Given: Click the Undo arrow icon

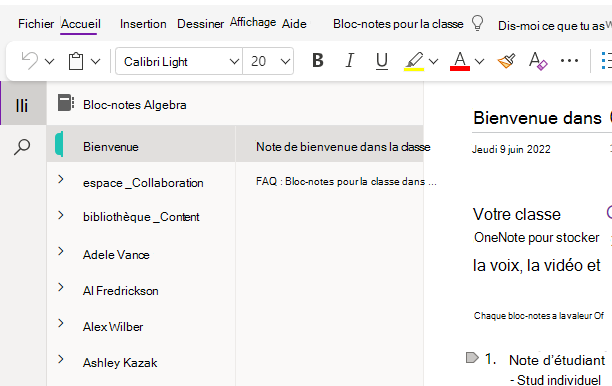Looking at the screenshot, I should [x=30, y=61].
